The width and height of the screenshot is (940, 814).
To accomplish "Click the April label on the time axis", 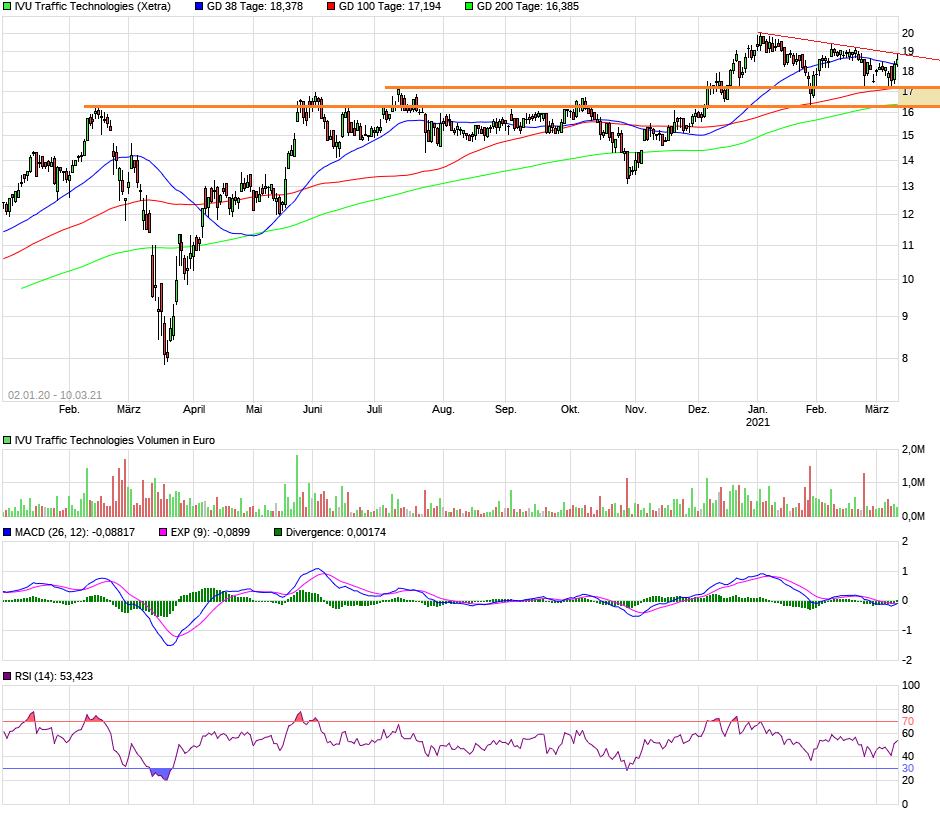I will (194, 409).
